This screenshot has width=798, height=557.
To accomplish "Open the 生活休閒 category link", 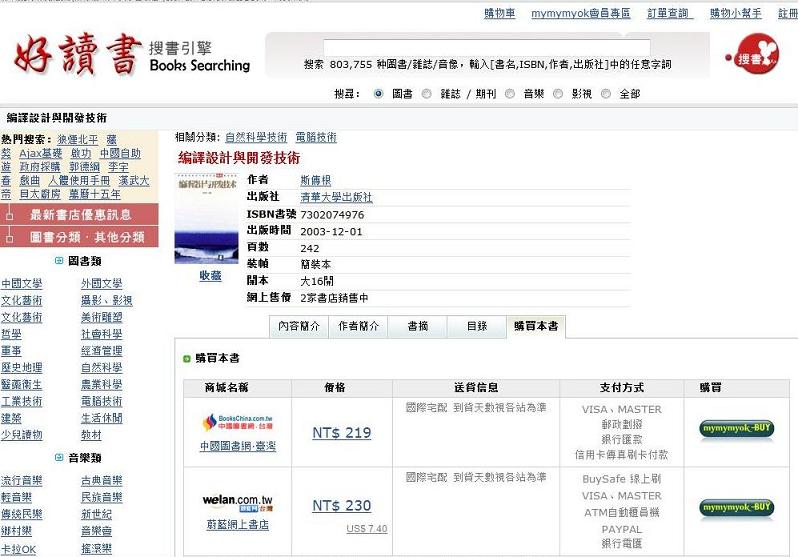I will click(101, 418).
